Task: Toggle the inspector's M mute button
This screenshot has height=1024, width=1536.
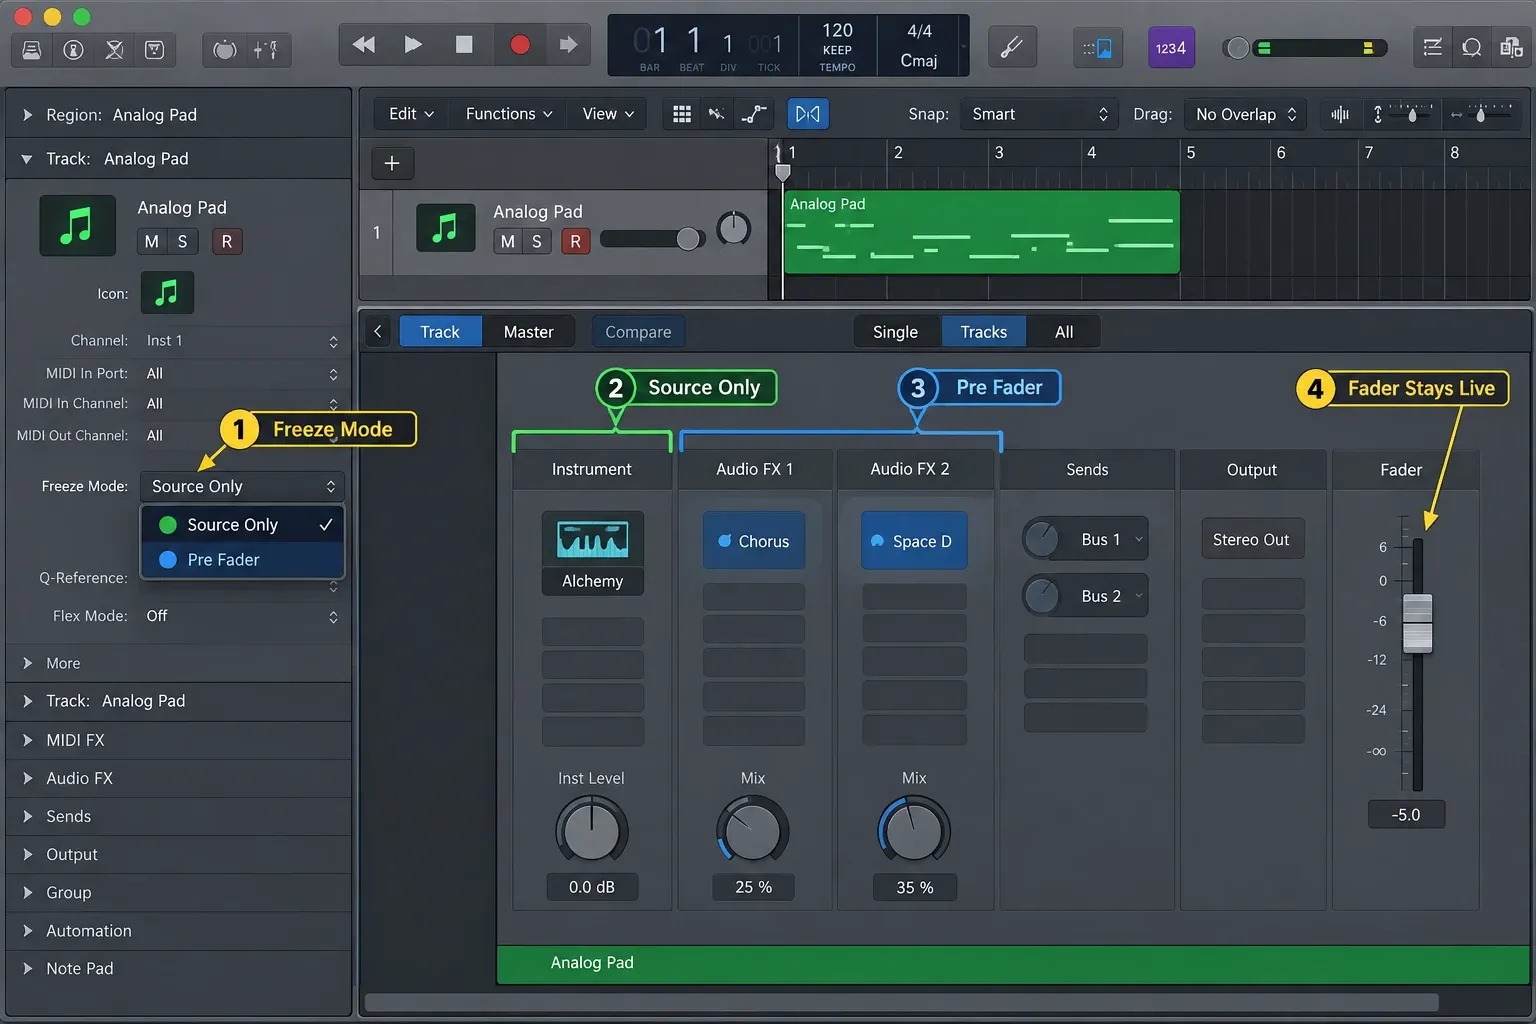Action: tap(152, 241)
